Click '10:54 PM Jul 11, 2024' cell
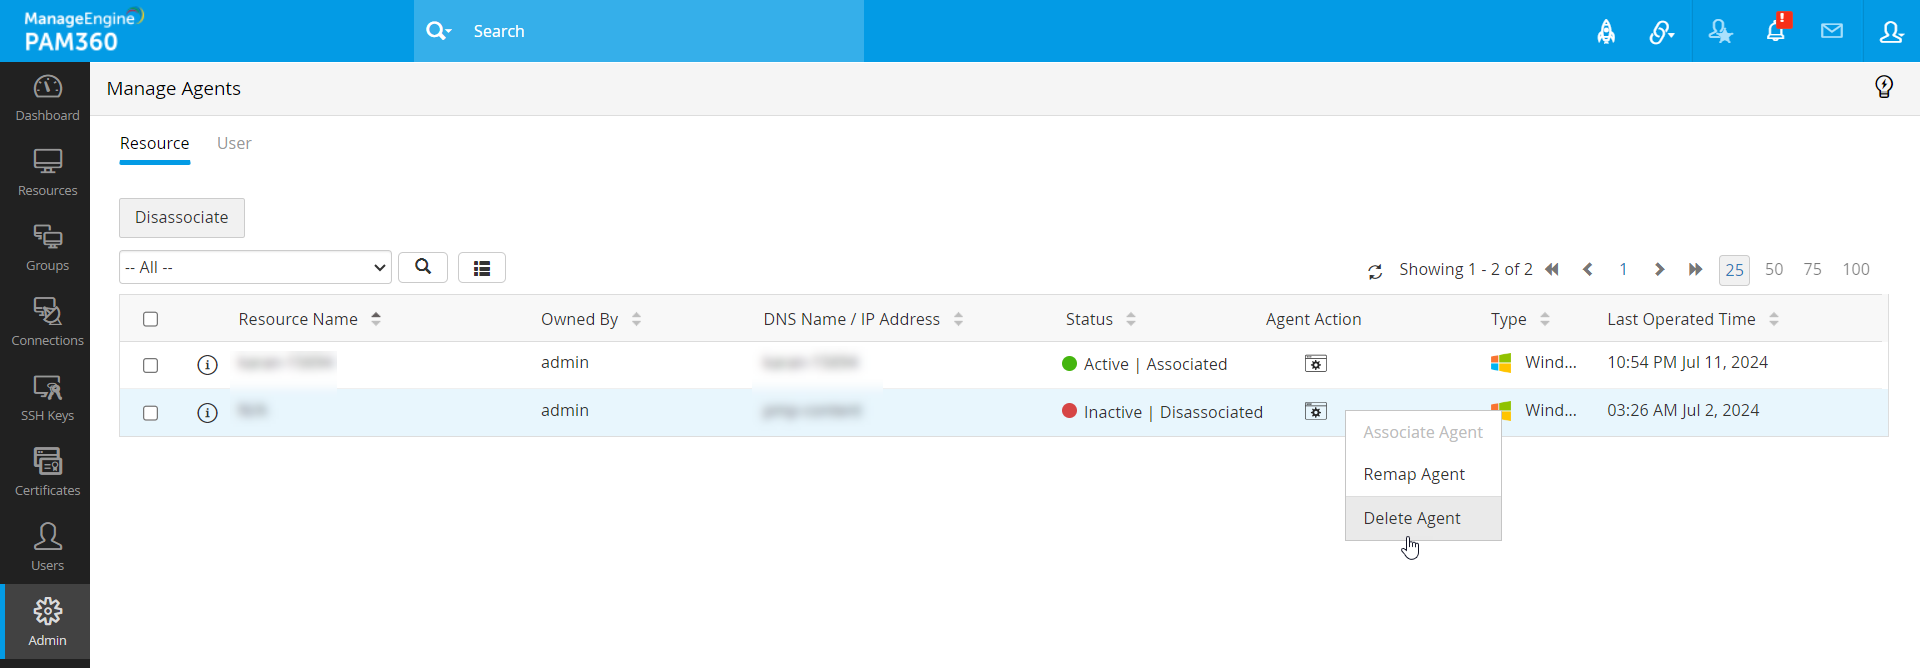The width and height of the screenshot is (1920, 668). [1687, 362]
